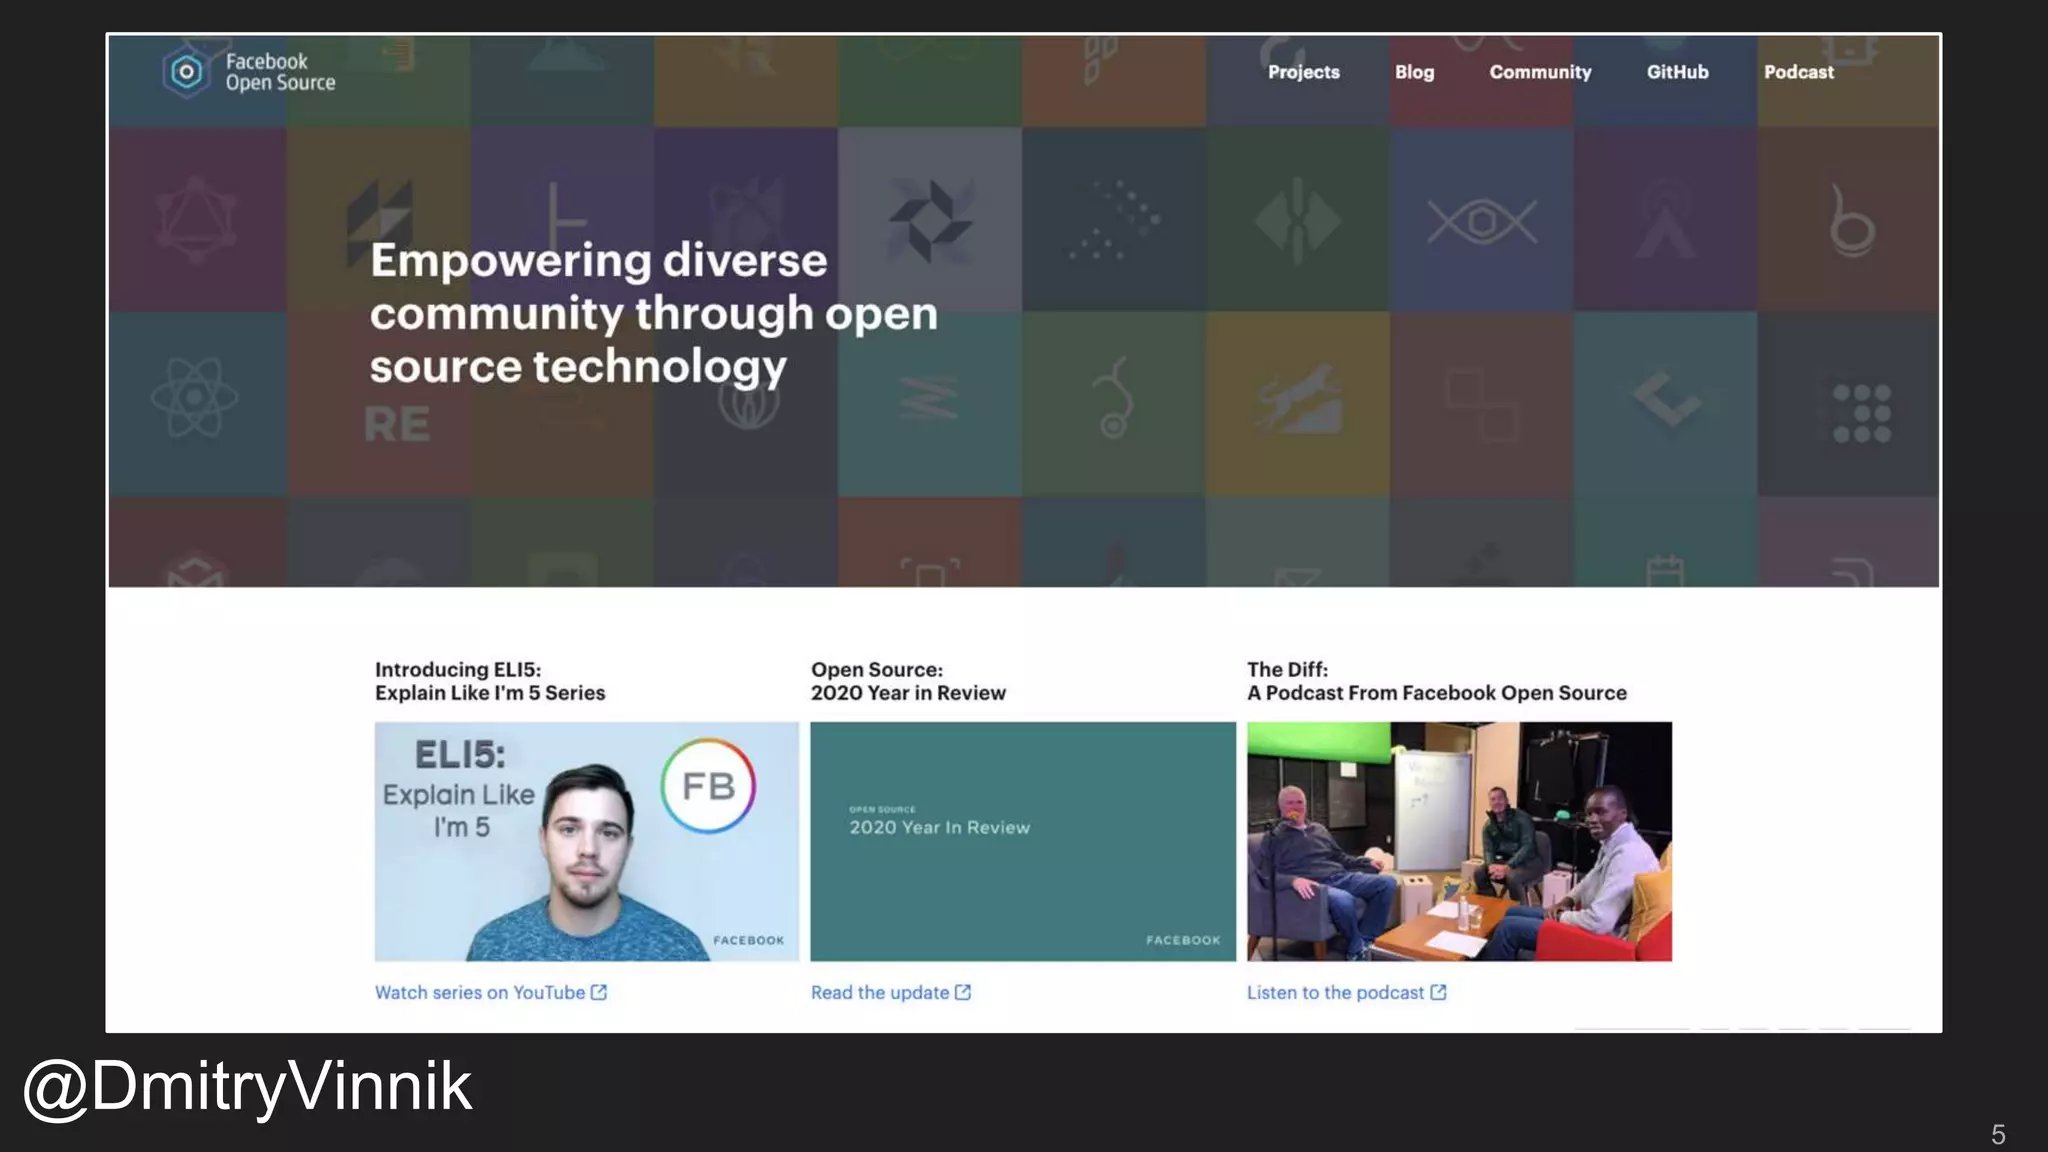Click the eye-shaped project icon tile
Screen dimensions: 2048x1152
click(x=1481, y=221)
